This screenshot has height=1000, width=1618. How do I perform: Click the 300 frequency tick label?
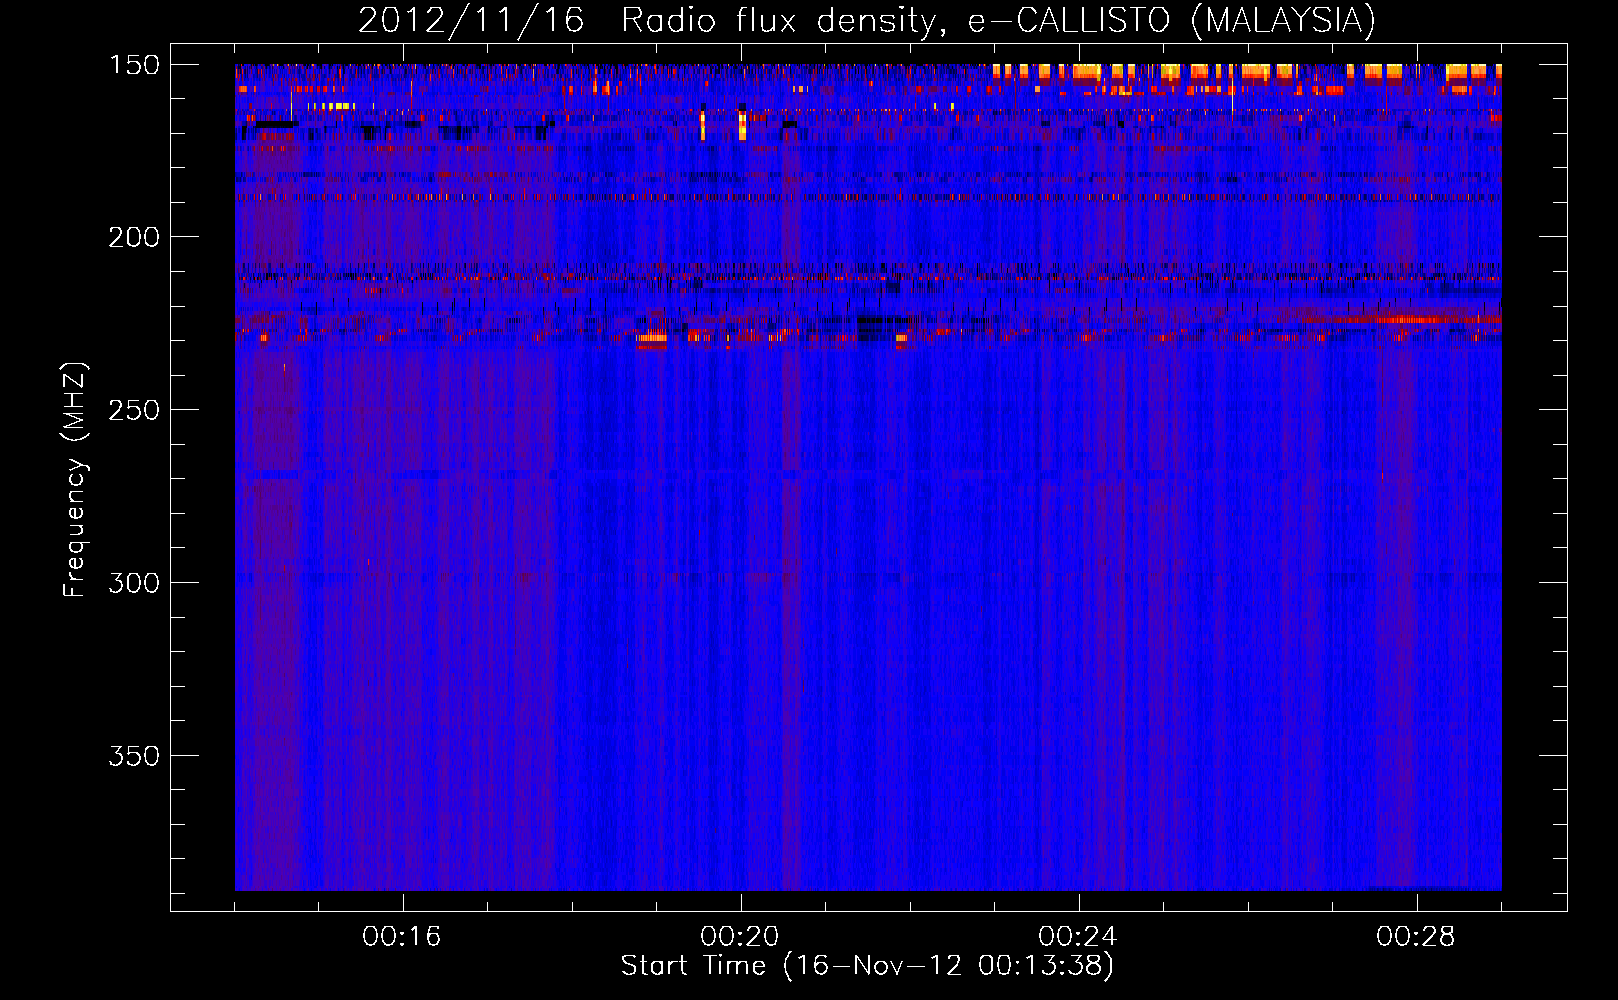point(134,583)
